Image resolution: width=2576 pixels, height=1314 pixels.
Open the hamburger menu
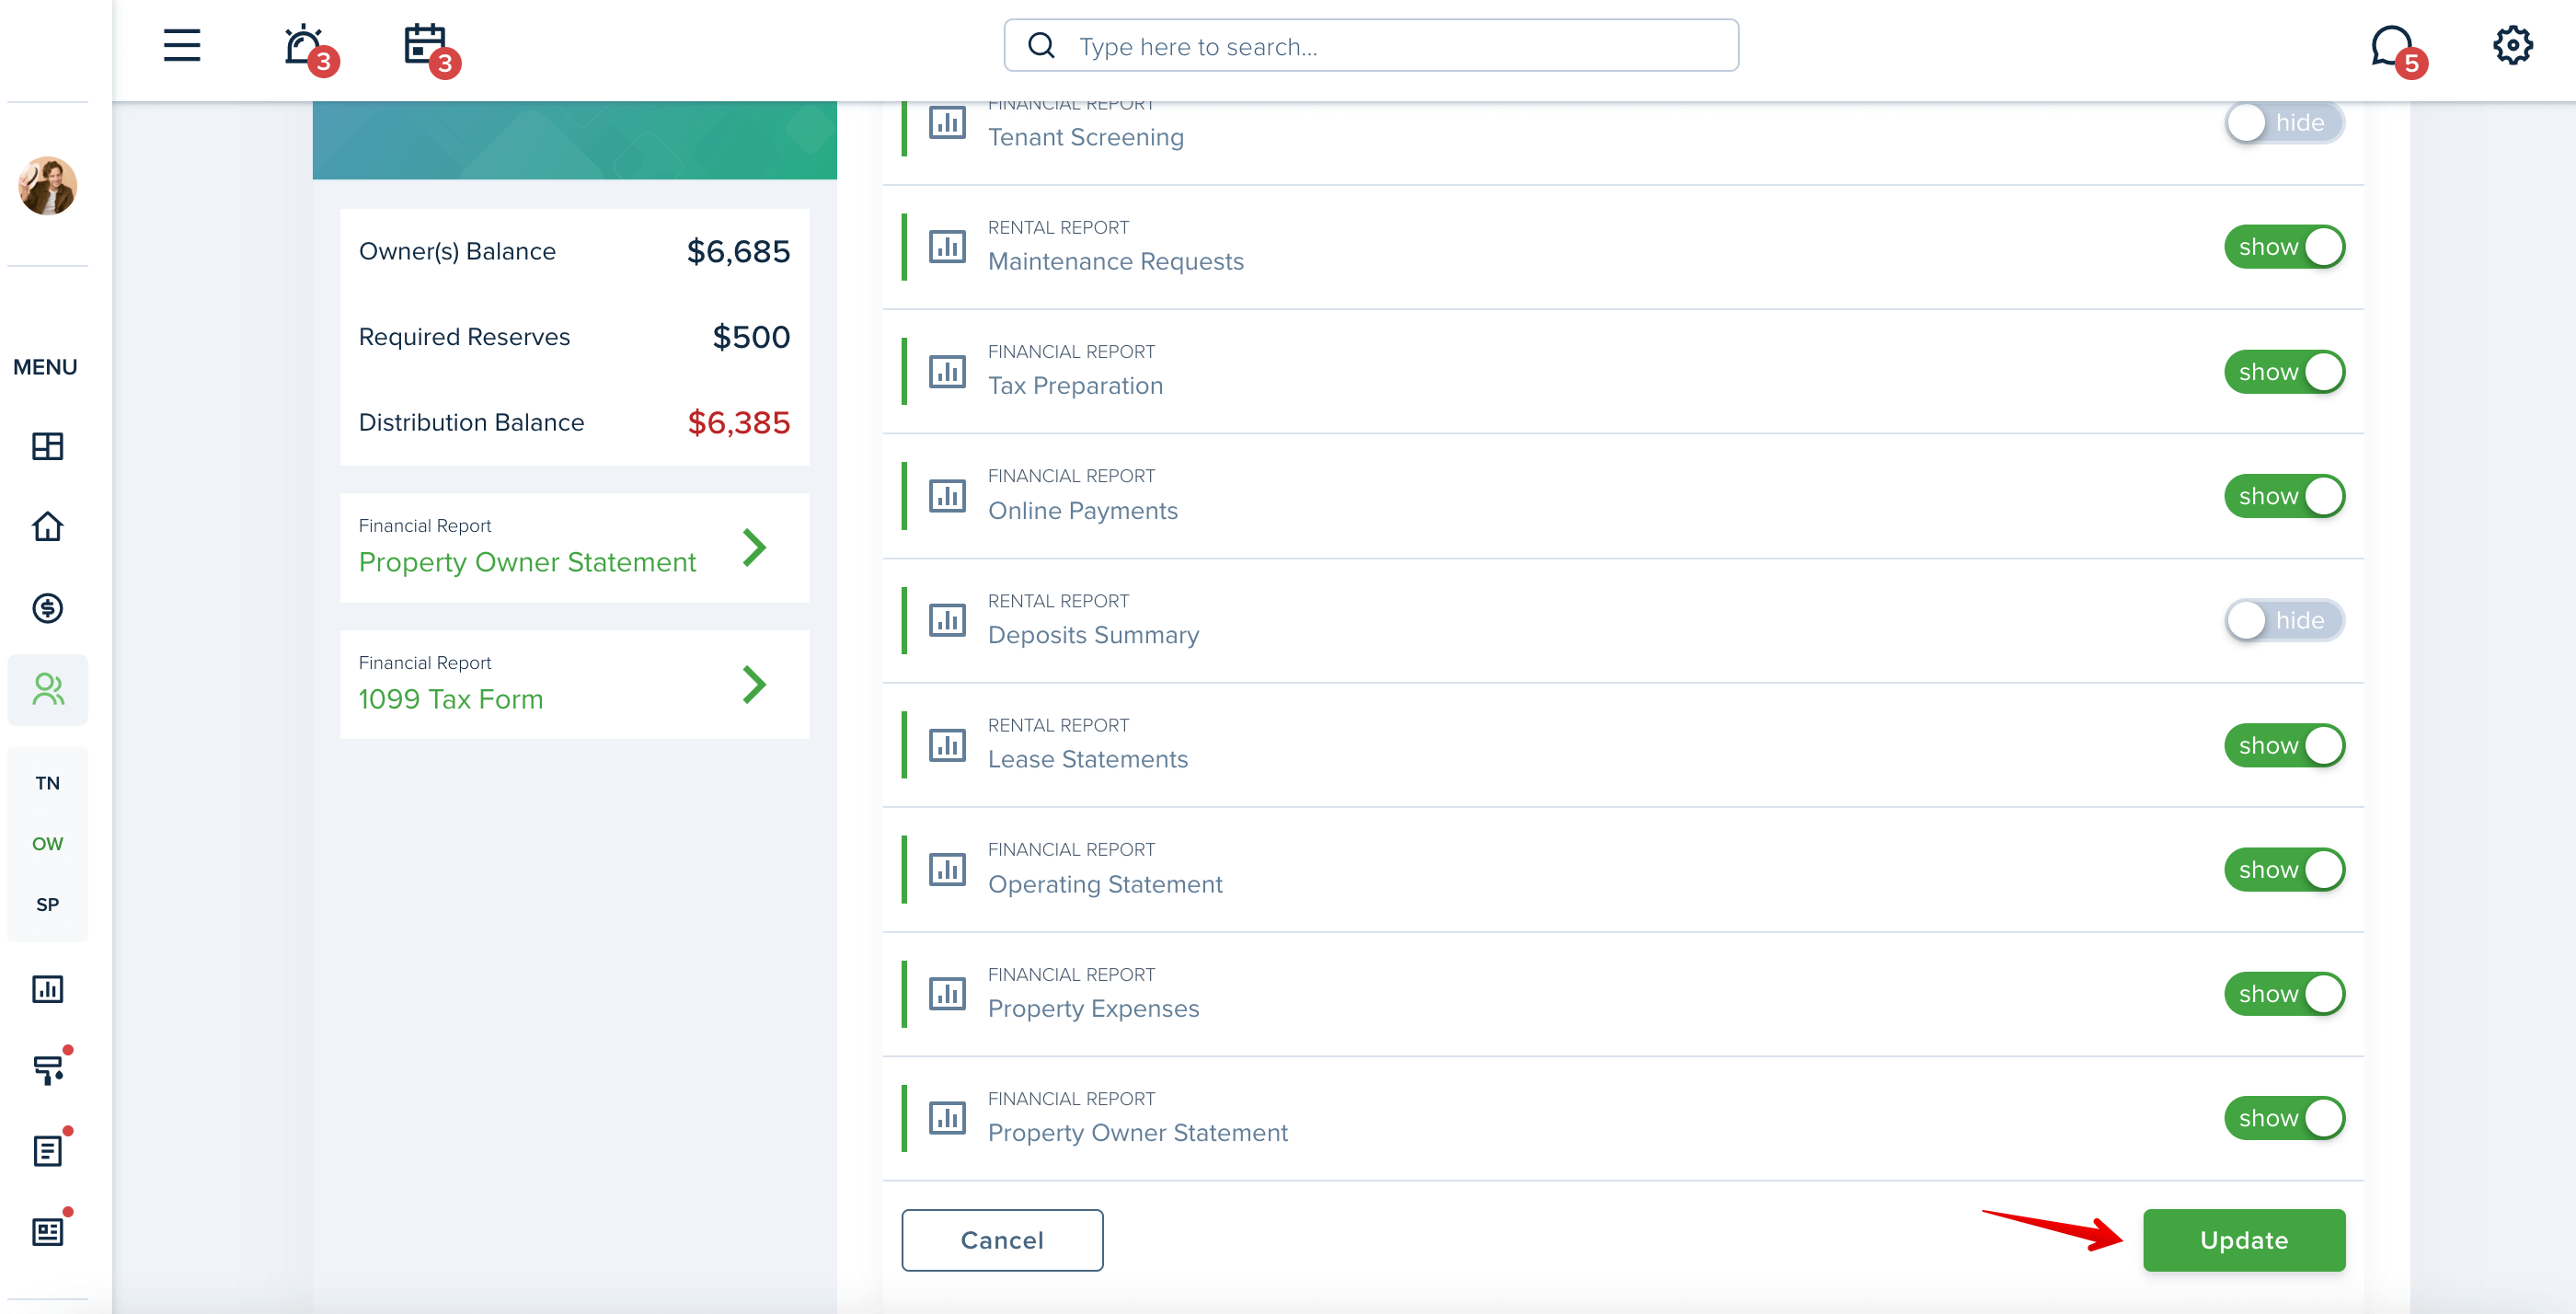182,46
